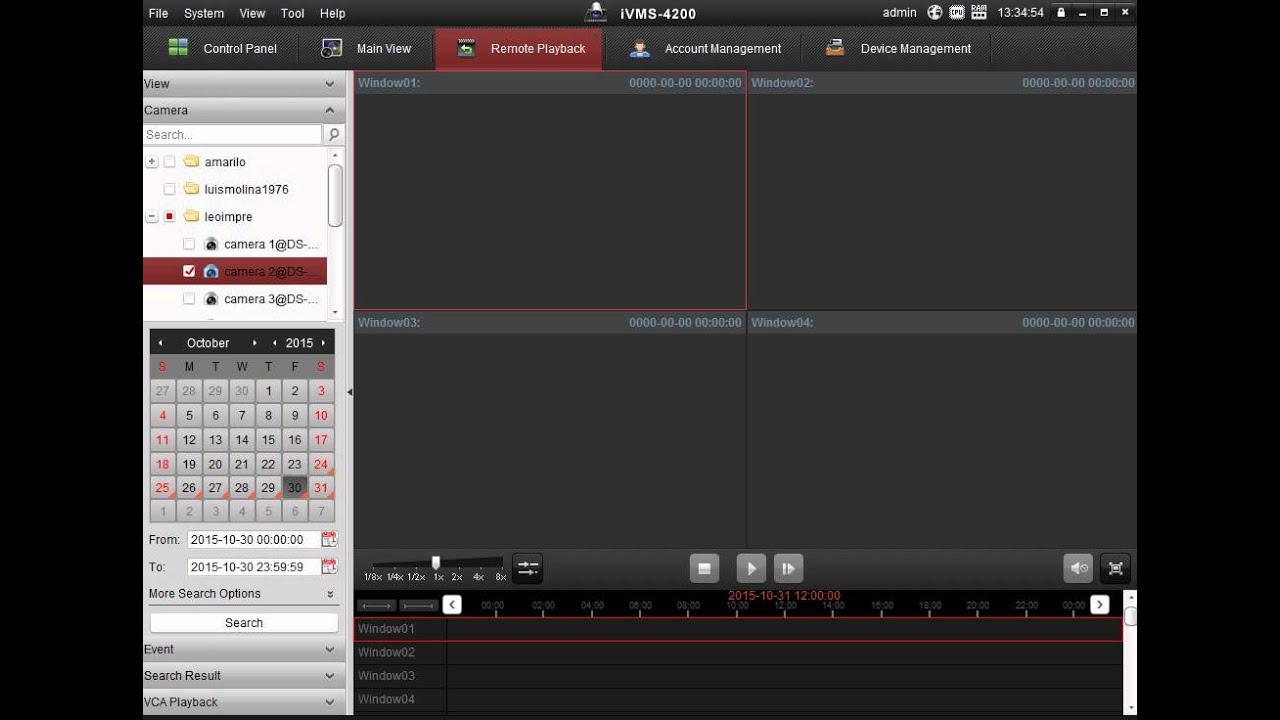Expand the View panel section
Image resolution: width=1280 pixels, height=720 pixels.
point(243,84)
